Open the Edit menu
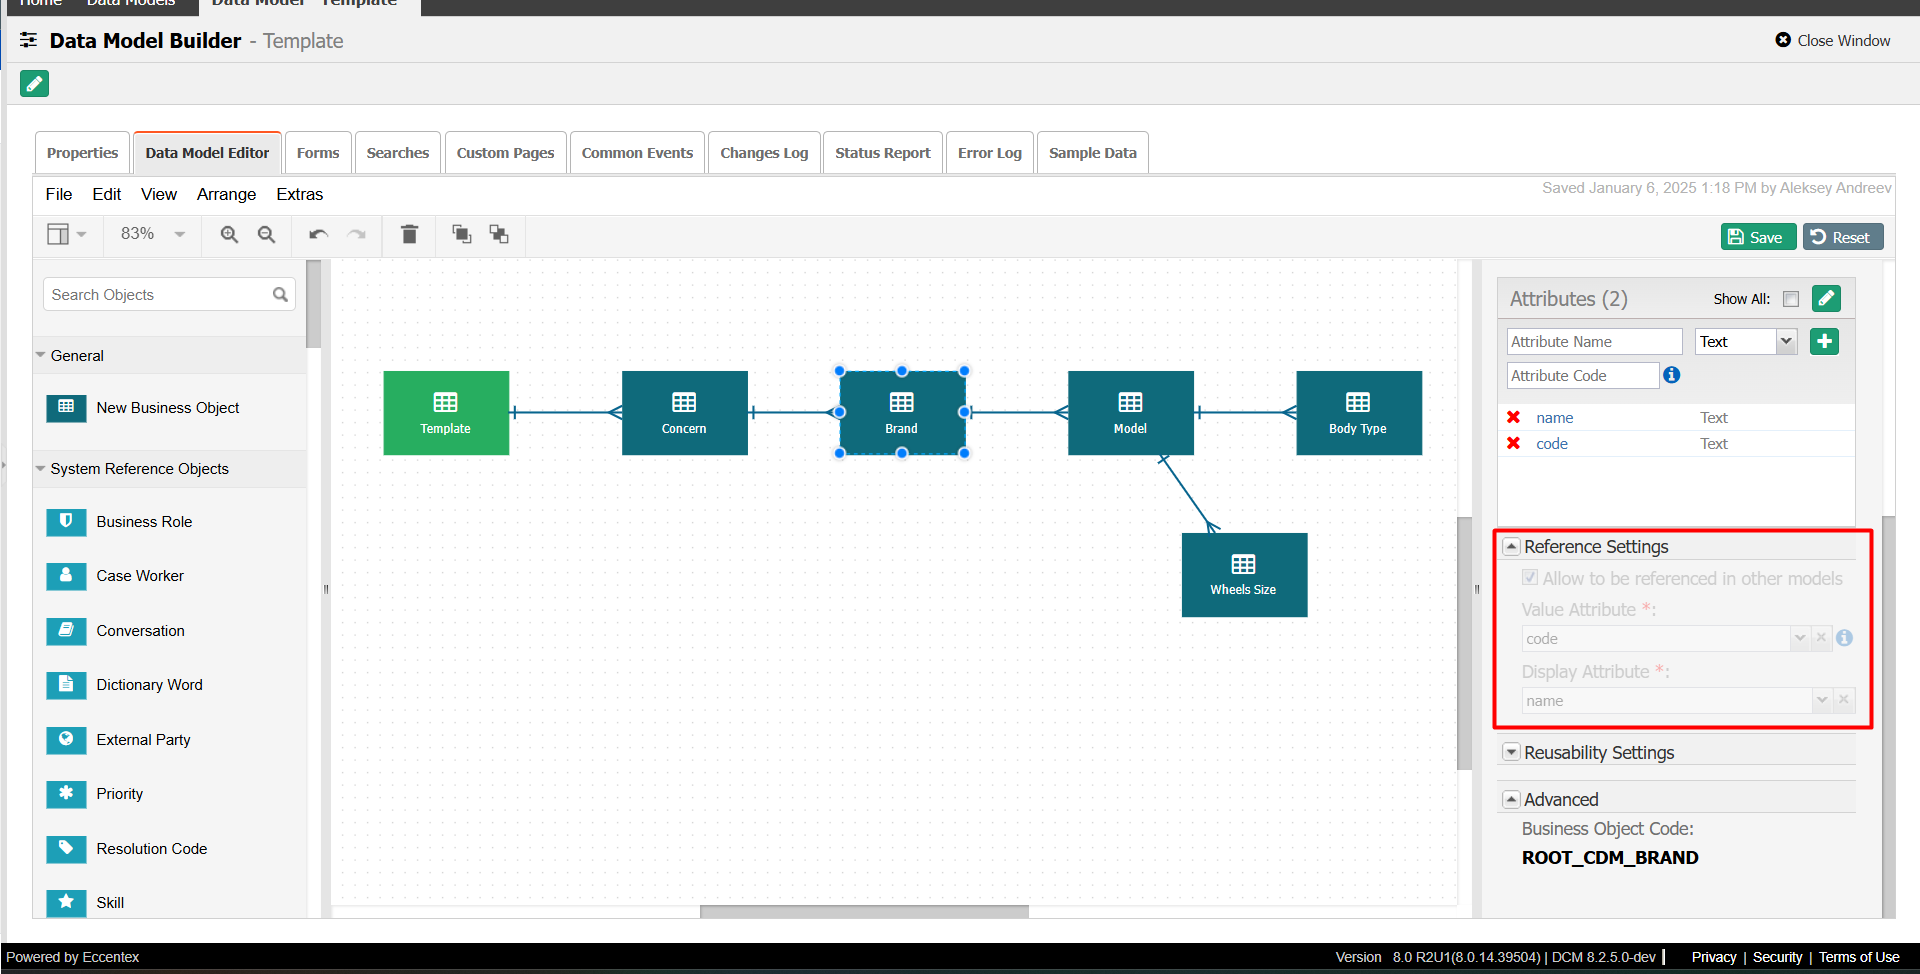The height and width of the screenshot is (974, 1920). tap(107, 194)
